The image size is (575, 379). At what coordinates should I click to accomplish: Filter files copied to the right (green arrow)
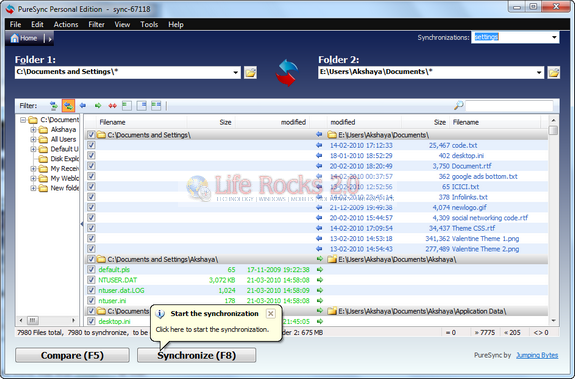pos(98,106)
